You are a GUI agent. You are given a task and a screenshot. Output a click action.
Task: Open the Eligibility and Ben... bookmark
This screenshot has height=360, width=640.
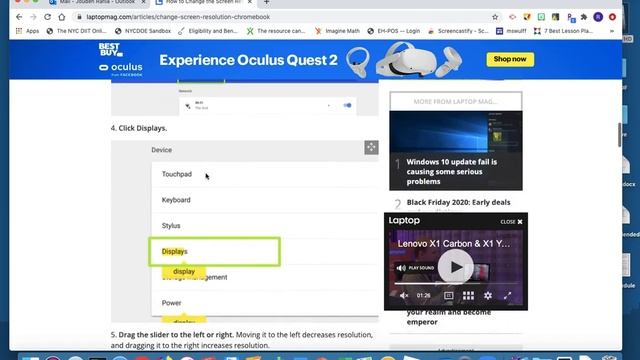(x=208, y=31)
